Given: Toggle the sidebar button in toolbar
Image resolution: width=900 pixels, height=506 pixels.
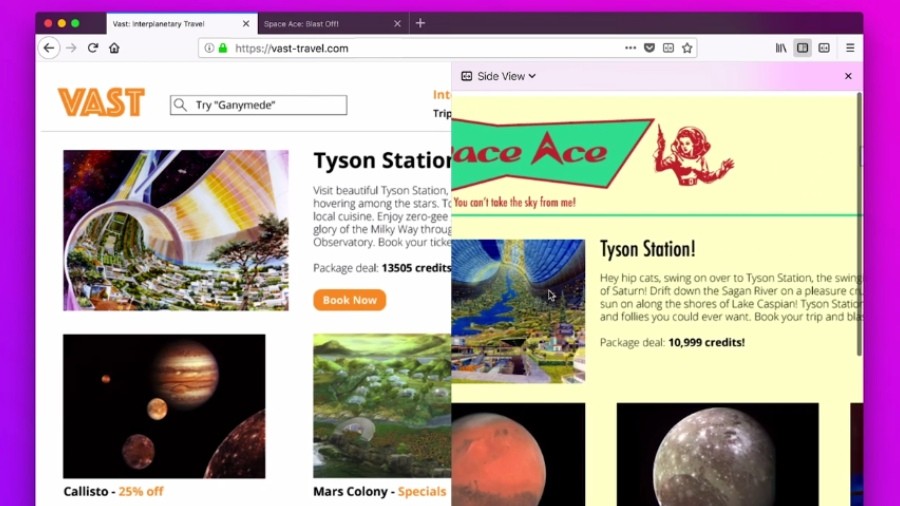Looking at the screenshot, I should click(x=802, y=48).
